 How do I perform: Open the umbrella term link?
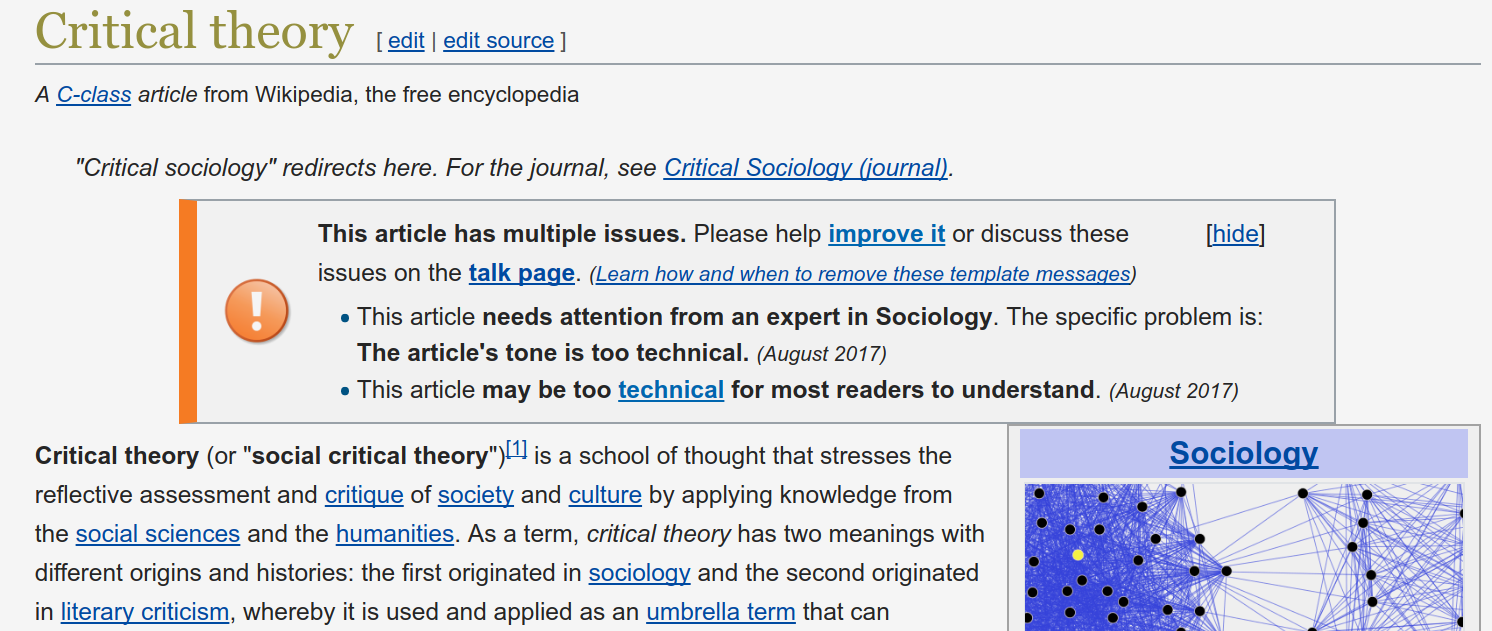point(720,611)
